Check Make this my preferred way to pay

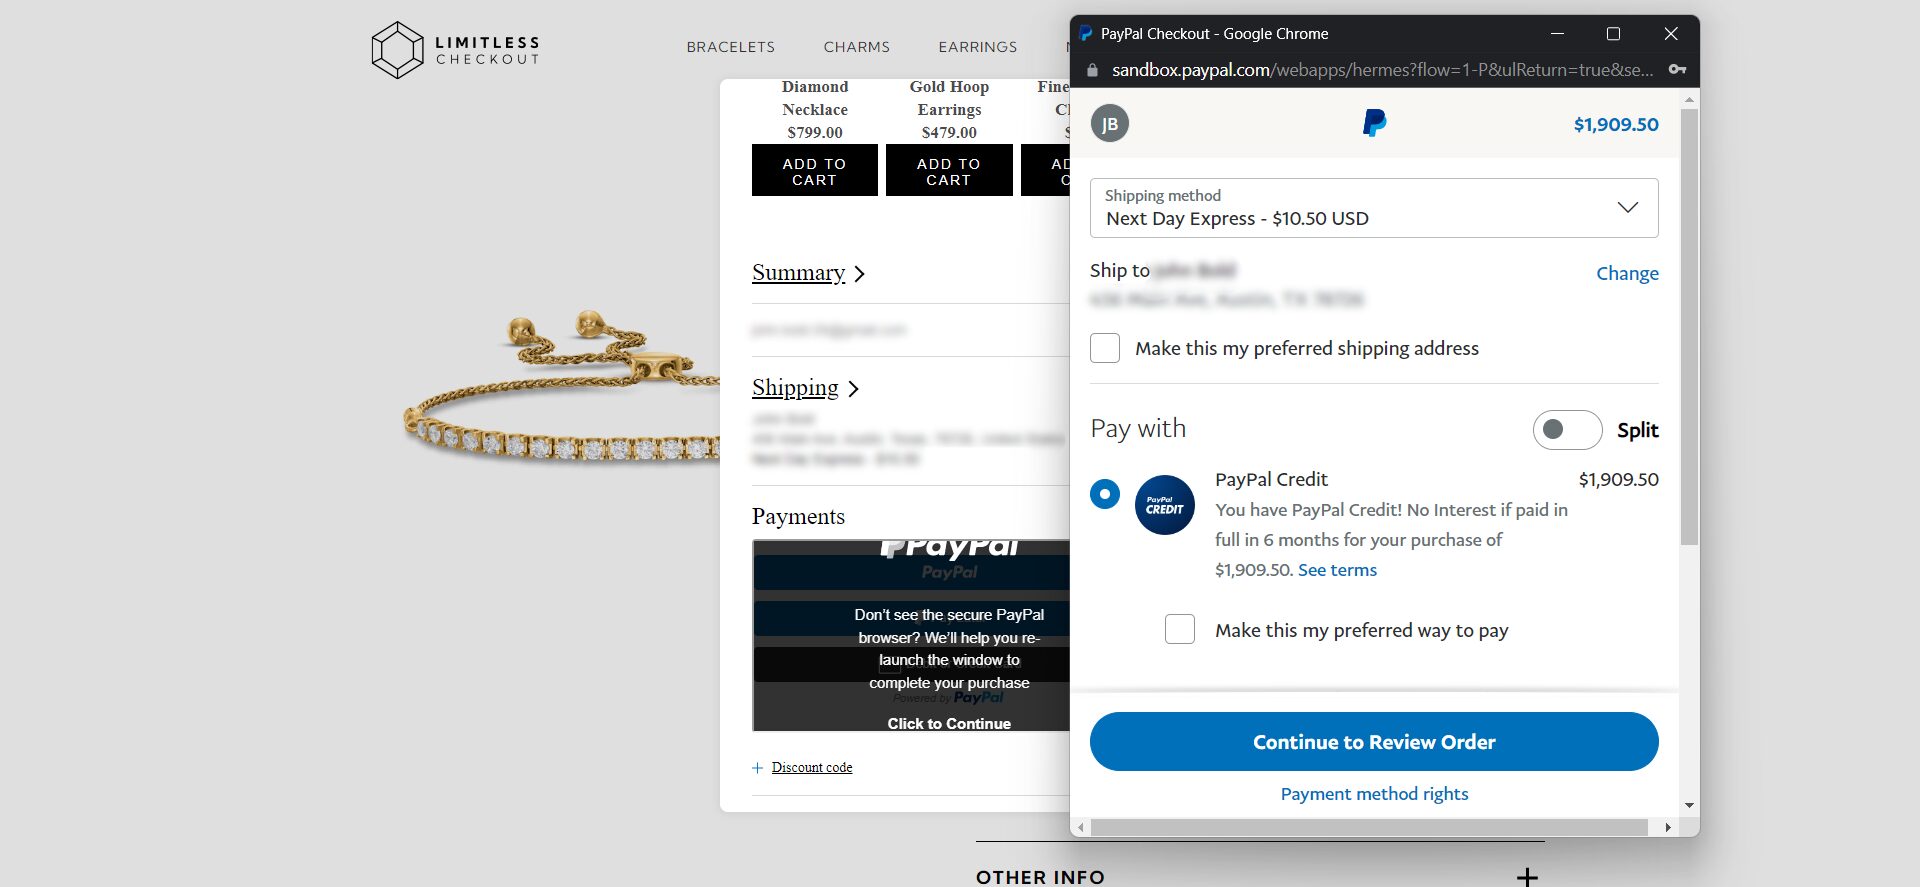tap(1180, 629)
